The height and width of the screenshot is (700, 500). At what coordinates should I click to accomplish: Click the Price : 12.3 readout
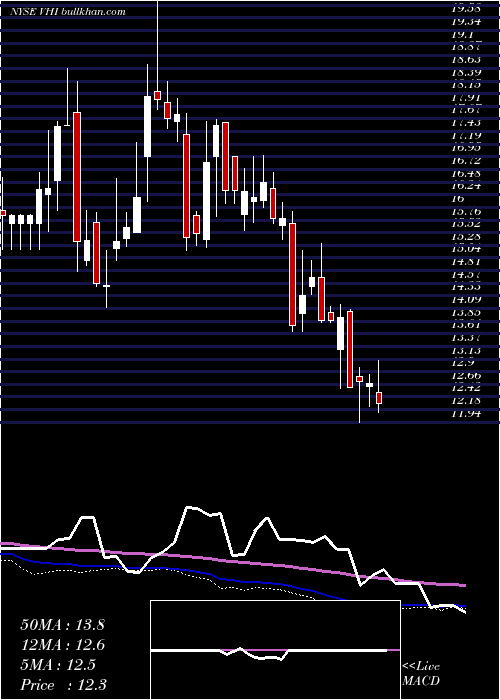pos(63,685)
